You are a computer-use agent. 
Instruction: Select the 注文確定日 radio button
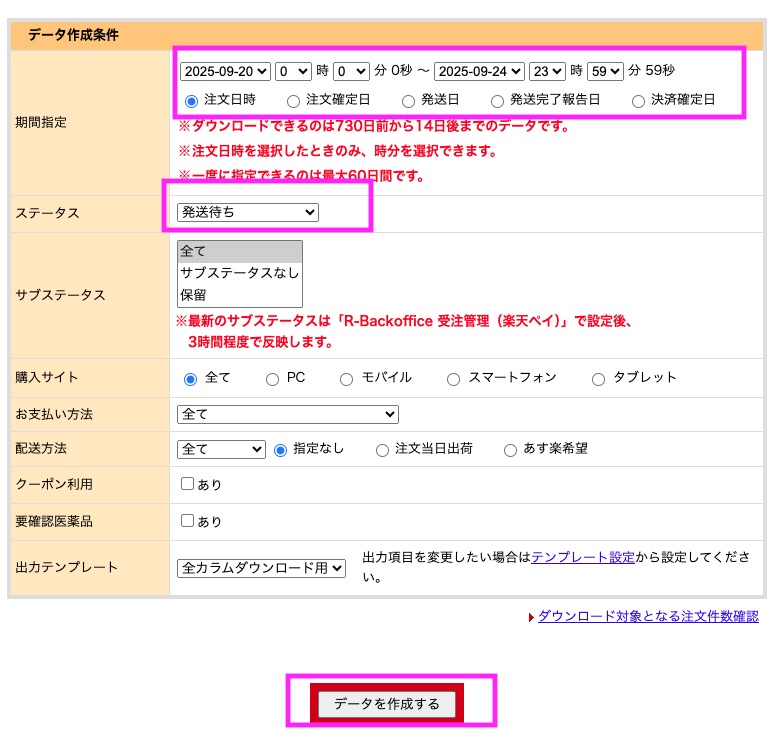293,101
